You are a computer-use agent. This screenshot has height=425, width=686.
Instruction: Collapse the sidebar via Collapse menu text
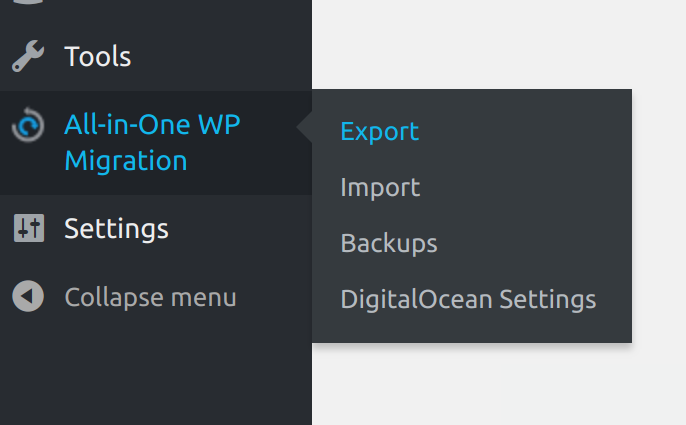click(150, 297)
